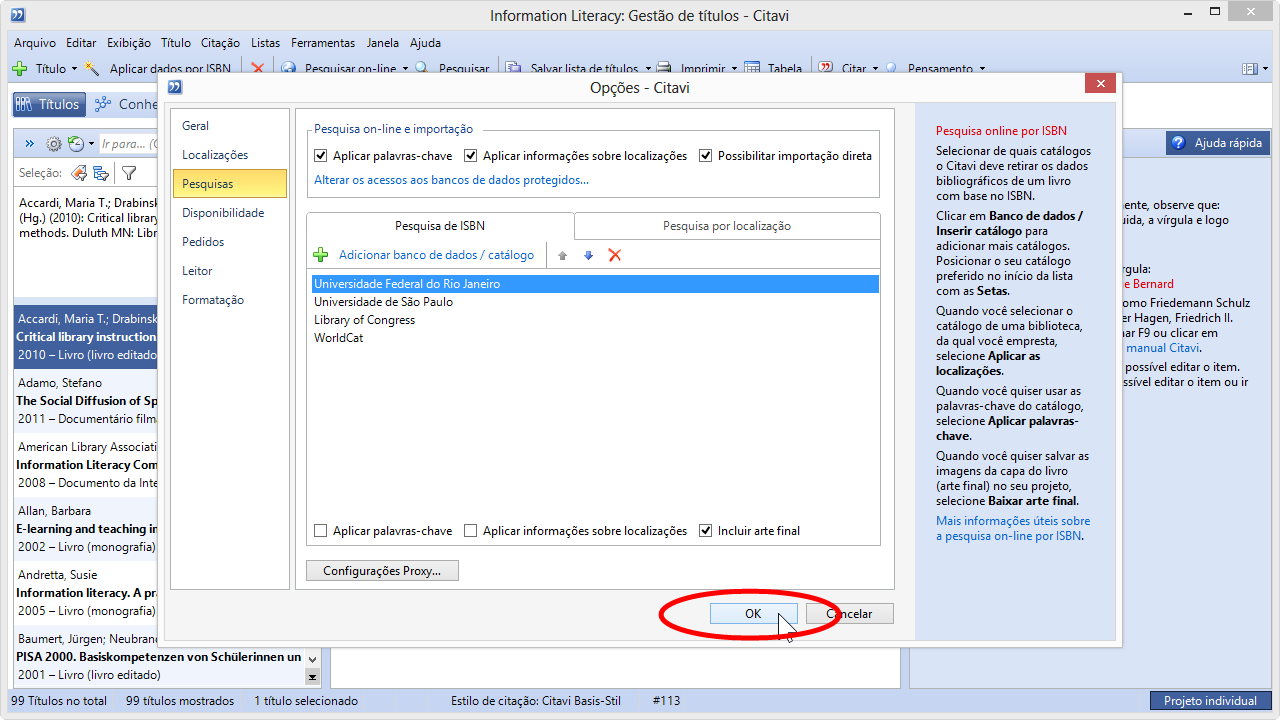Select Library of Congress catalog row

(594, 320)
